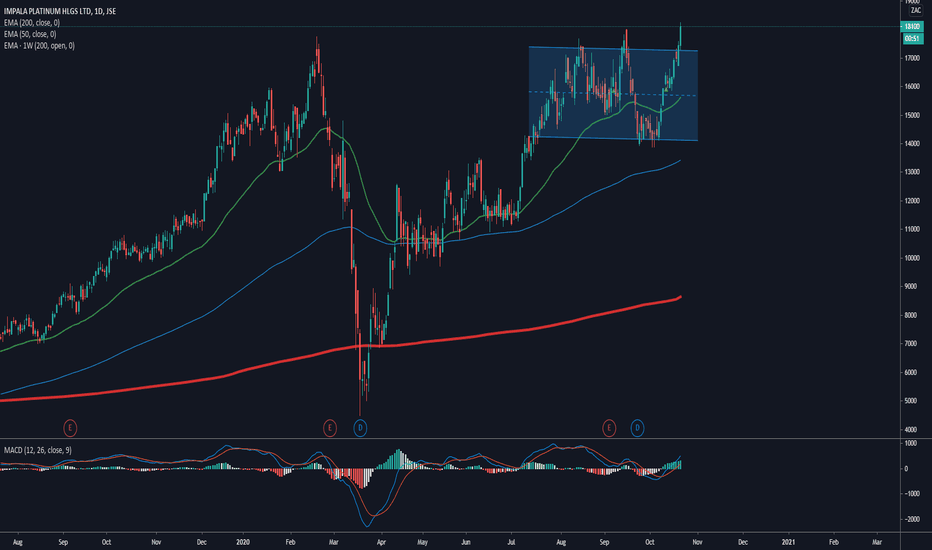Viewport: 932px width, 550px height.
Task: Click the dashed midline of the blue channel
Action: coord(613,93)
